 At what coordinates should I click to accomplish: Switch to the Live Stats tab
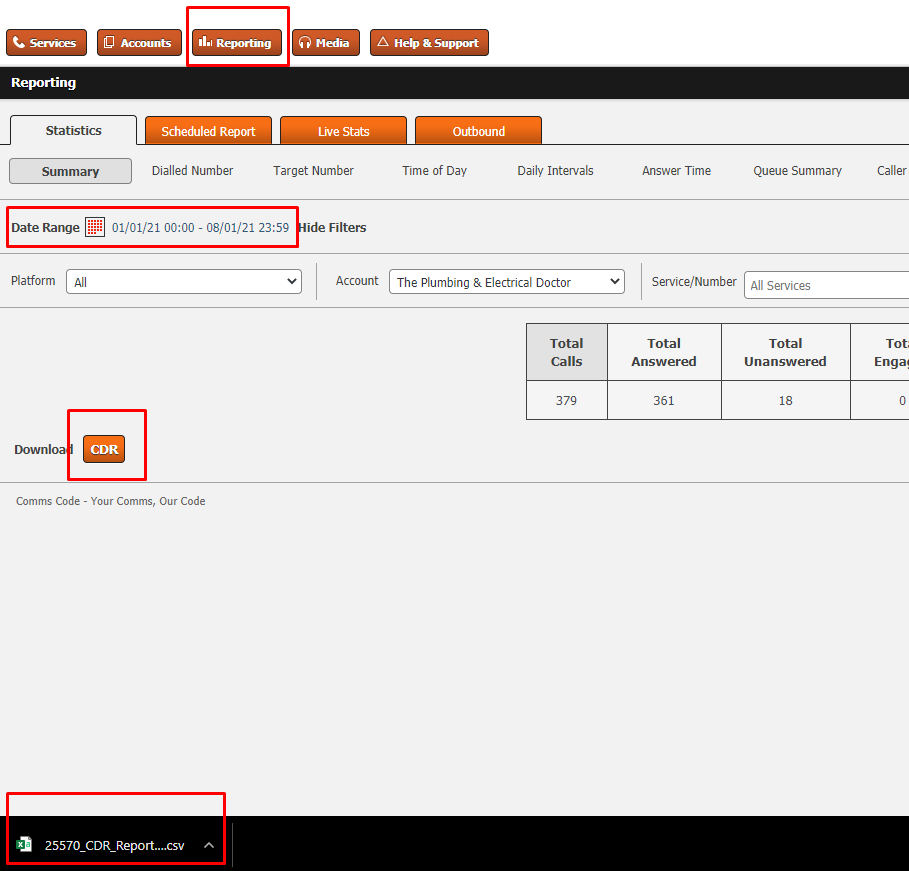pos(343,131)
